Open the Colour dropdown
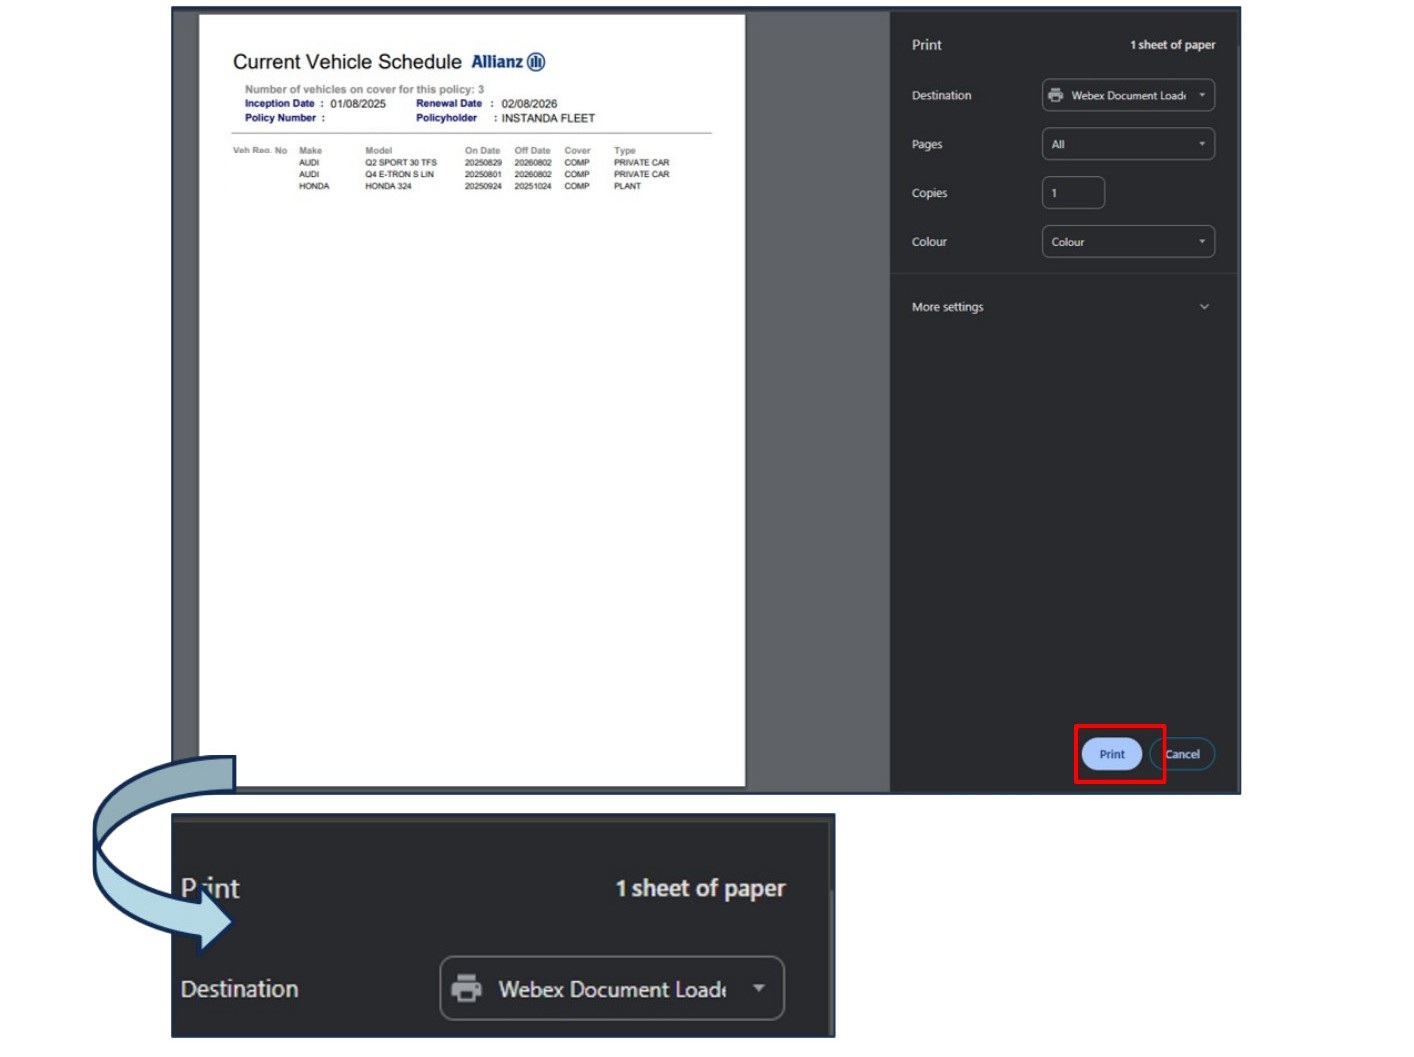 click(x=1128, y=242)
